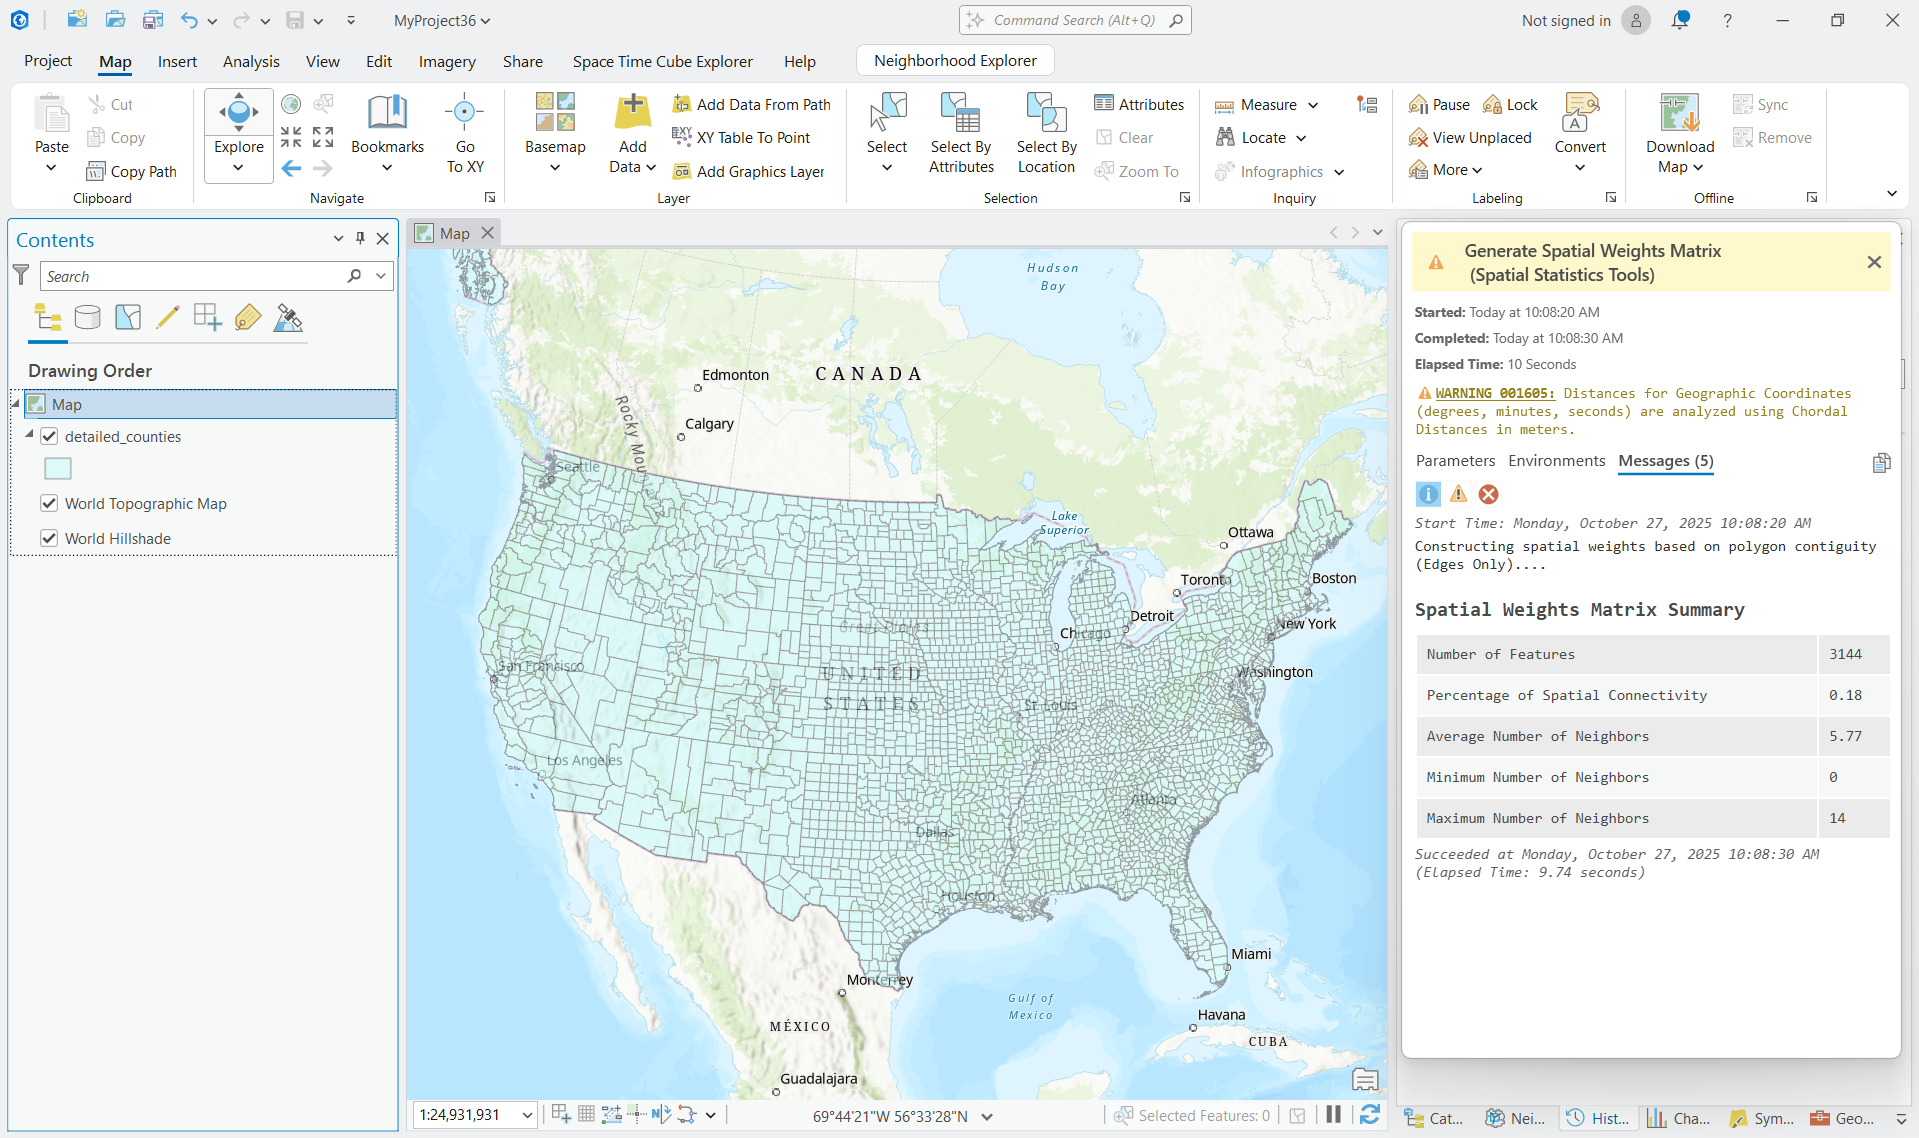The height and width of the screenshot is (1138, 1919).
Task: Click the Clear selection tool
Action: (1124, 137)
